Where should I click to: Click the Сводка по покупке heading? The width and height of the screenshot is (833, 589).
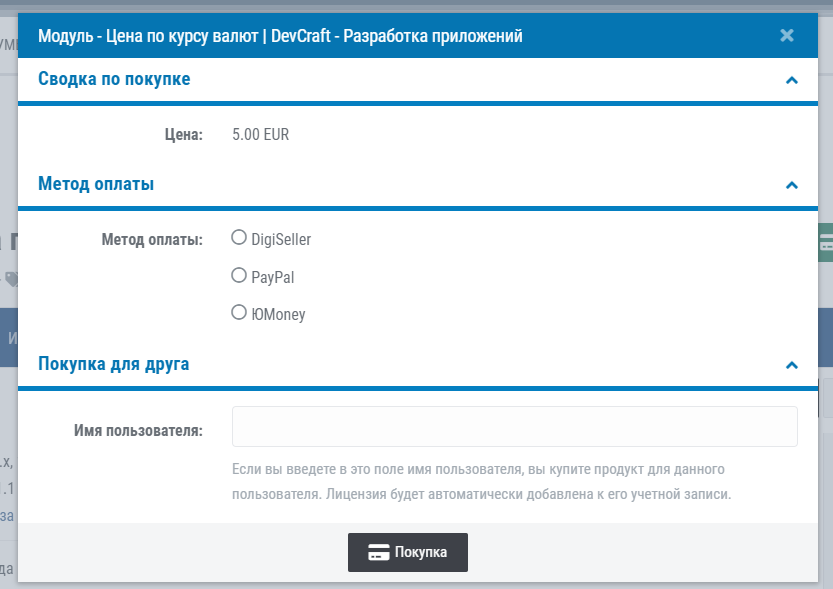114,78
